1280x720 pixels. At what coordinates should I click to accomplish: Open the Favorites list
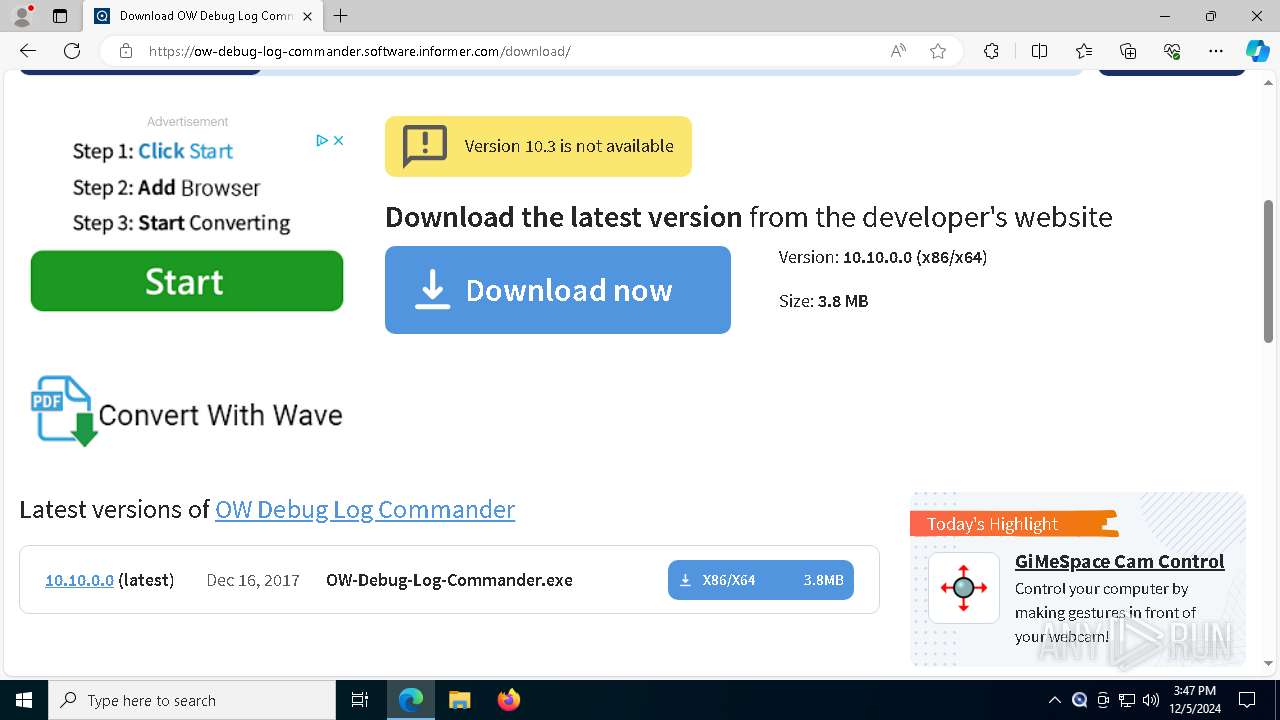point(1084,51)
